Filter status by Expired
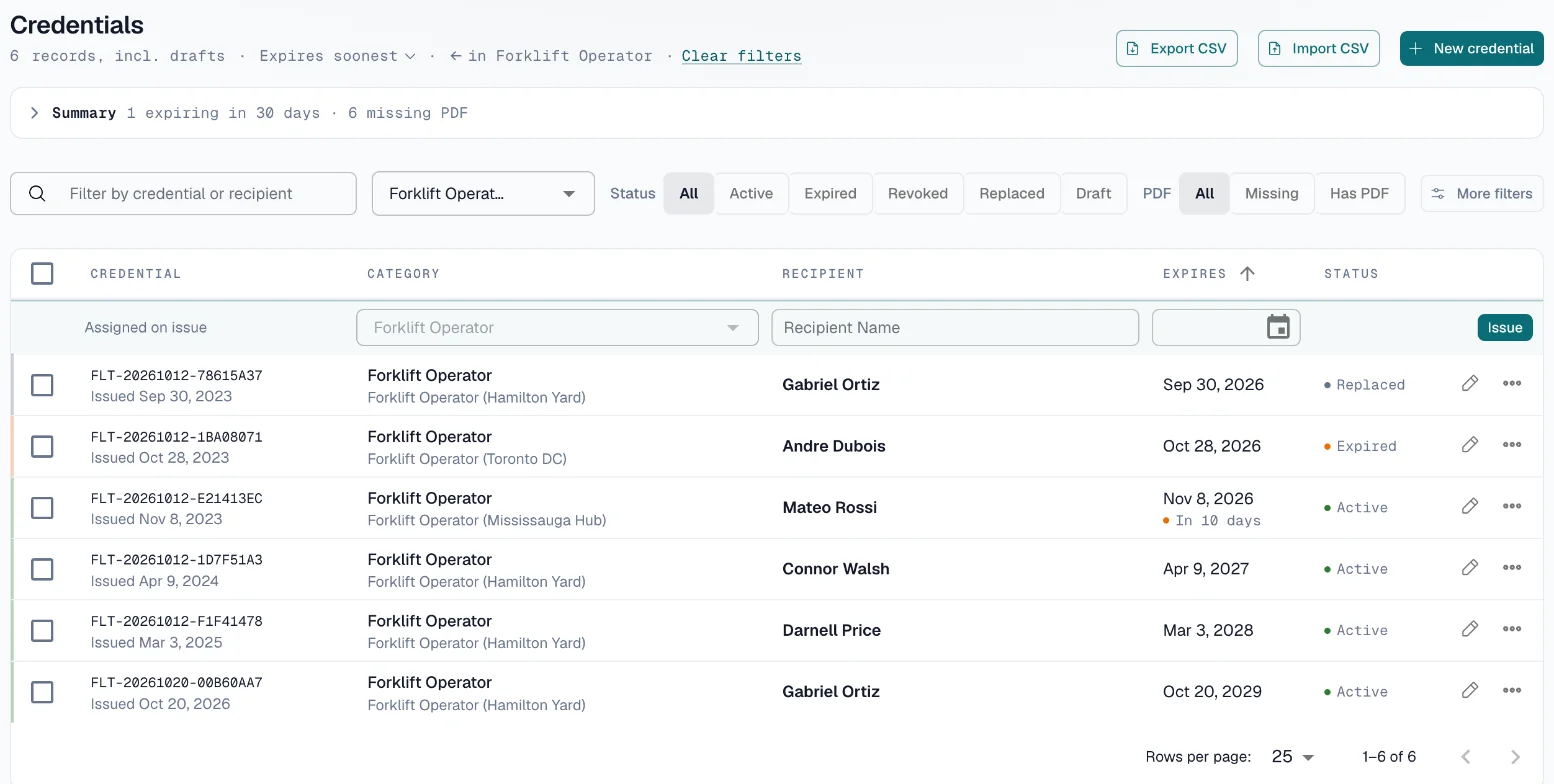This screenshot has height=784, width=1554. (x=830, y=194)
